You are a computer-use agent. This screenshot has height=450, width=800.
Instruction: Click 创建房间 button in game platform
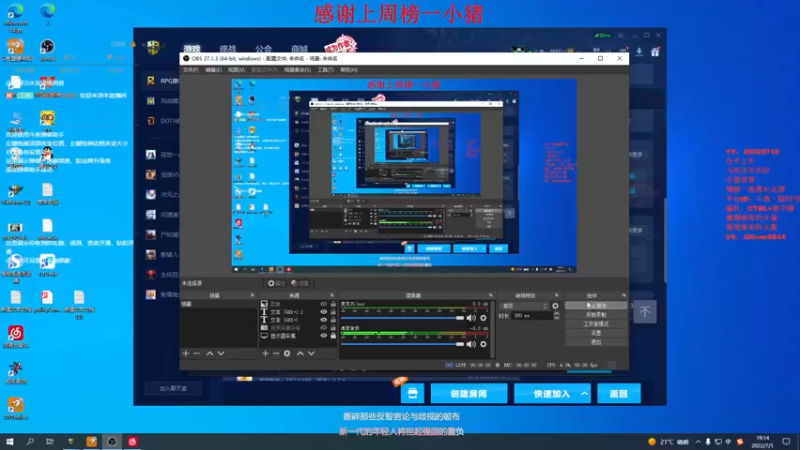[469, 393]
